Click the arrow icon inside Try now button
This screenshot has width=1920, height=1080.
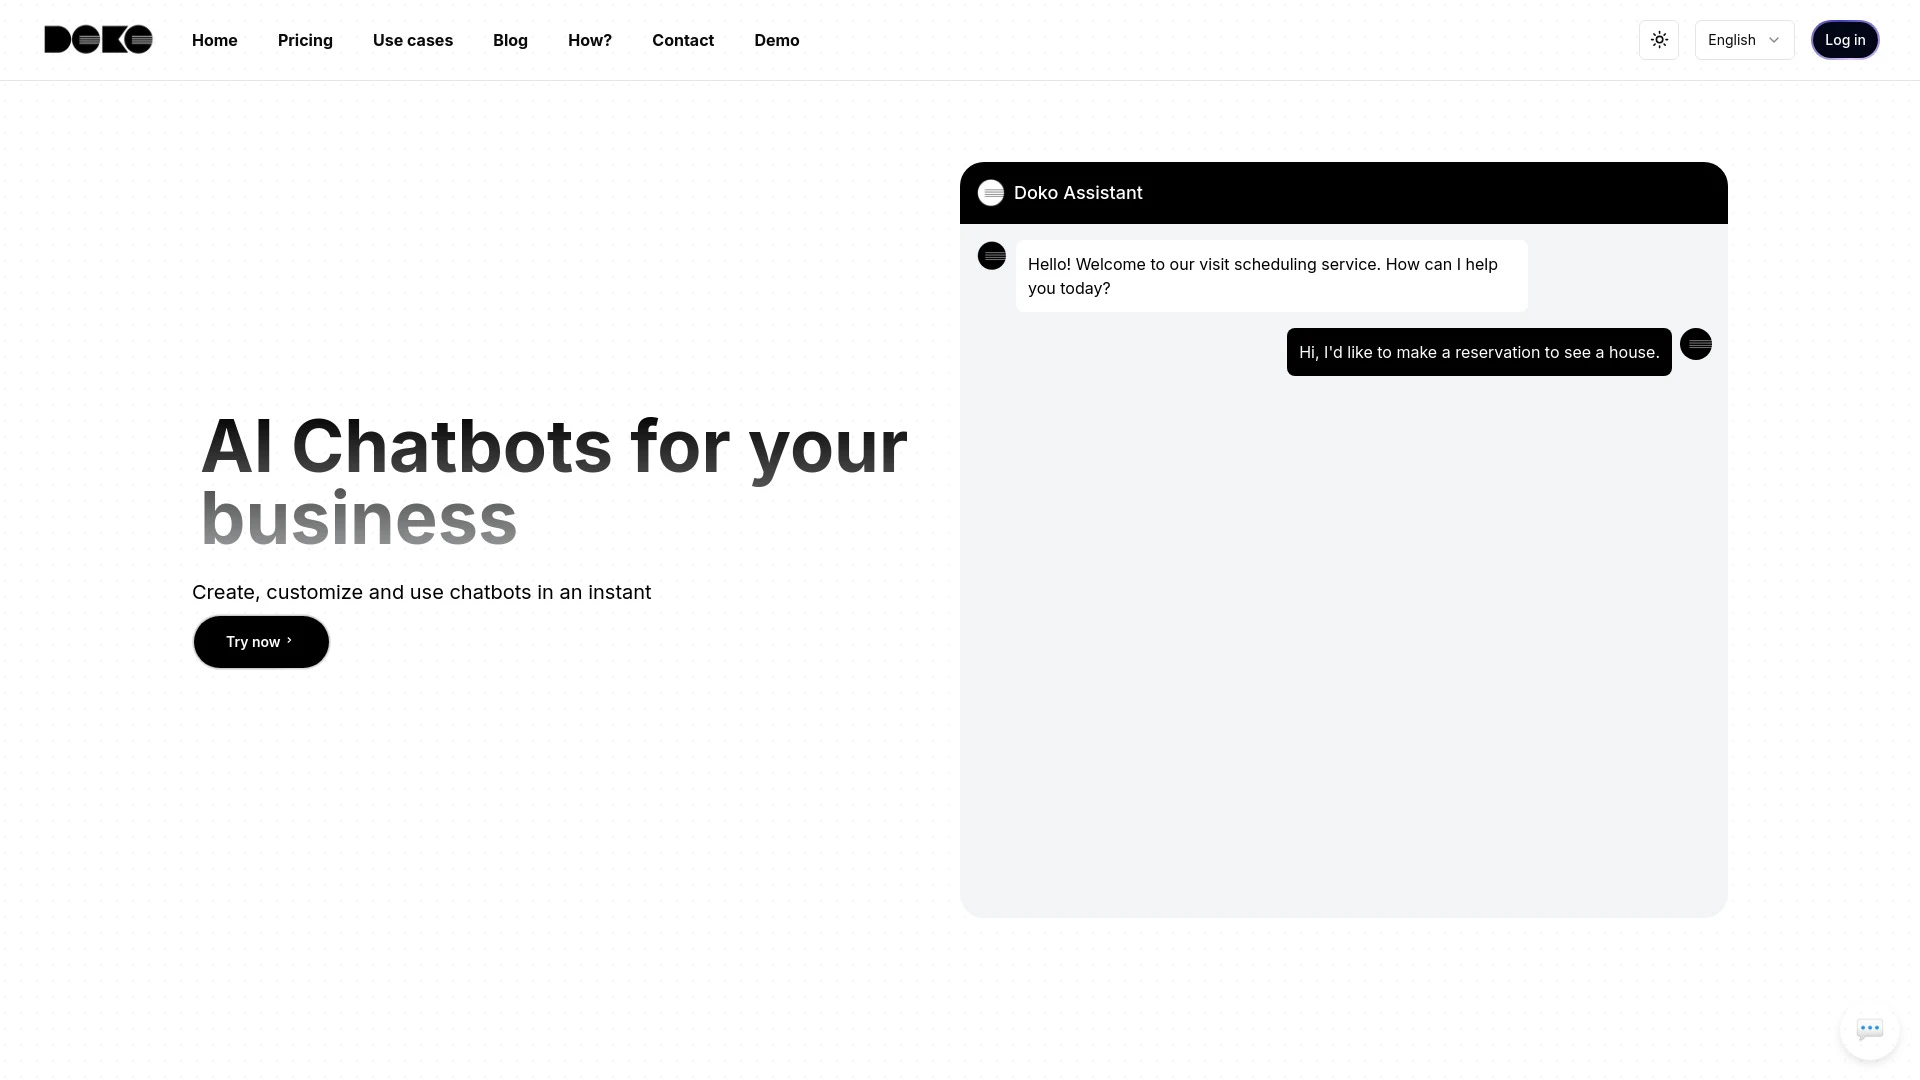pyautogui.click(x=290, y=641)
